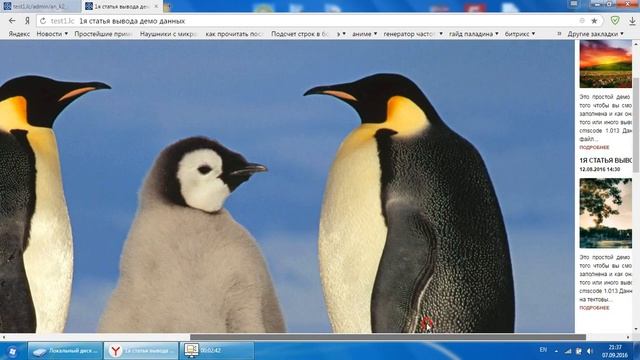Open Yandex home via the Я button
Image resolution: width=640 pixels, height=360 pixels.
coord(27,20)
